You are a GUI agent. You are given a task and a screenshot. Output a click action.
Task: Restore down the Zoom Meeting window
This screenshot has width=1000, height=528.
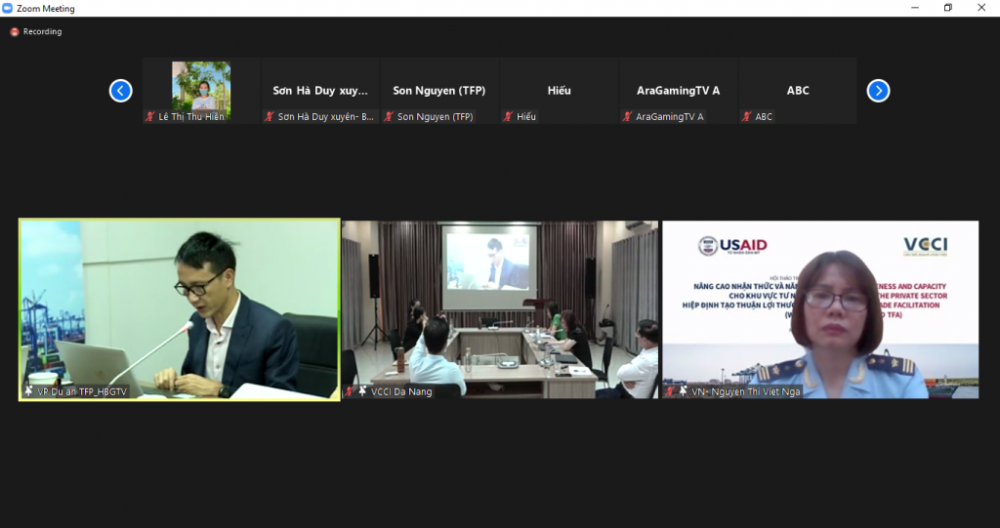(947, 8)
